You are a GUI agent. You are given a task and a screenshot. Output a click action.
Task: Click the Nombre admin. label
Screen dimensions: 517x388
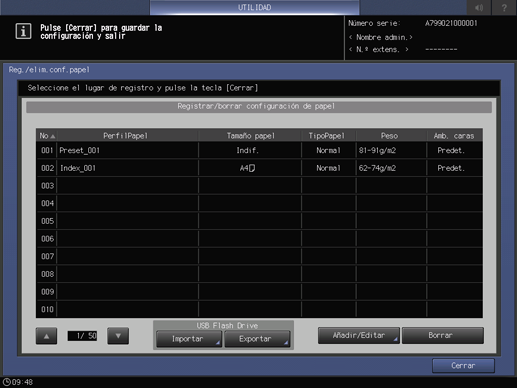click(381, 37)
